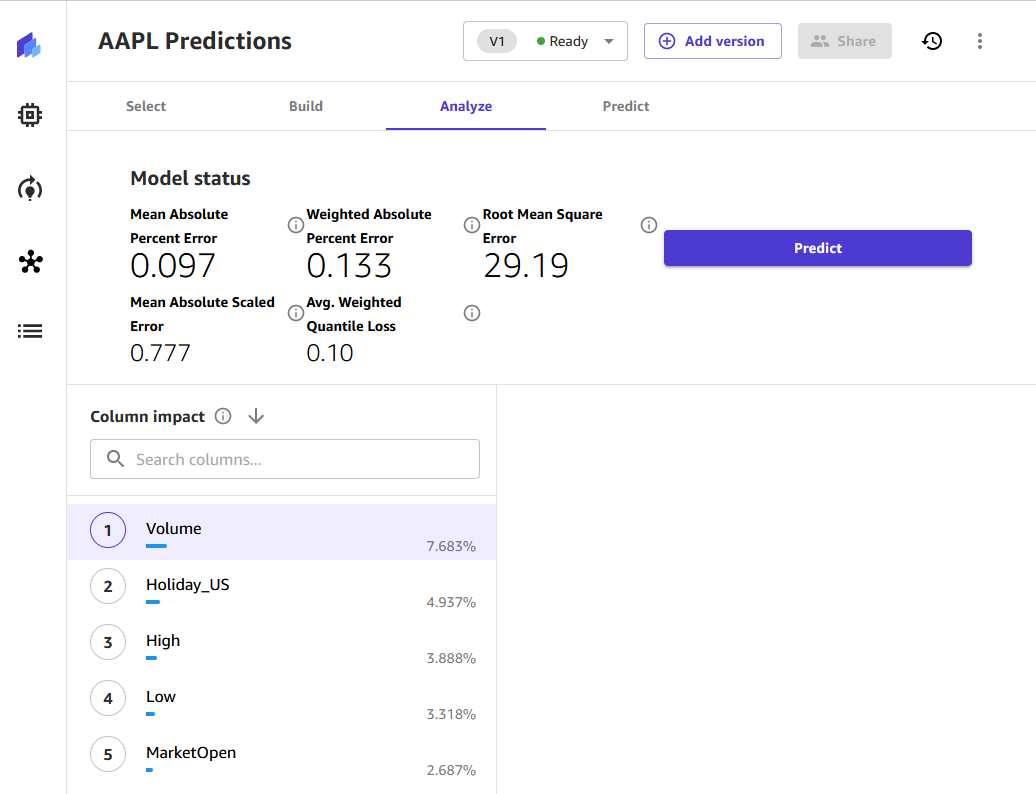This screenshot has height=794, width=1036.
Task: Click the High impact bar
Action: point(151,658)
